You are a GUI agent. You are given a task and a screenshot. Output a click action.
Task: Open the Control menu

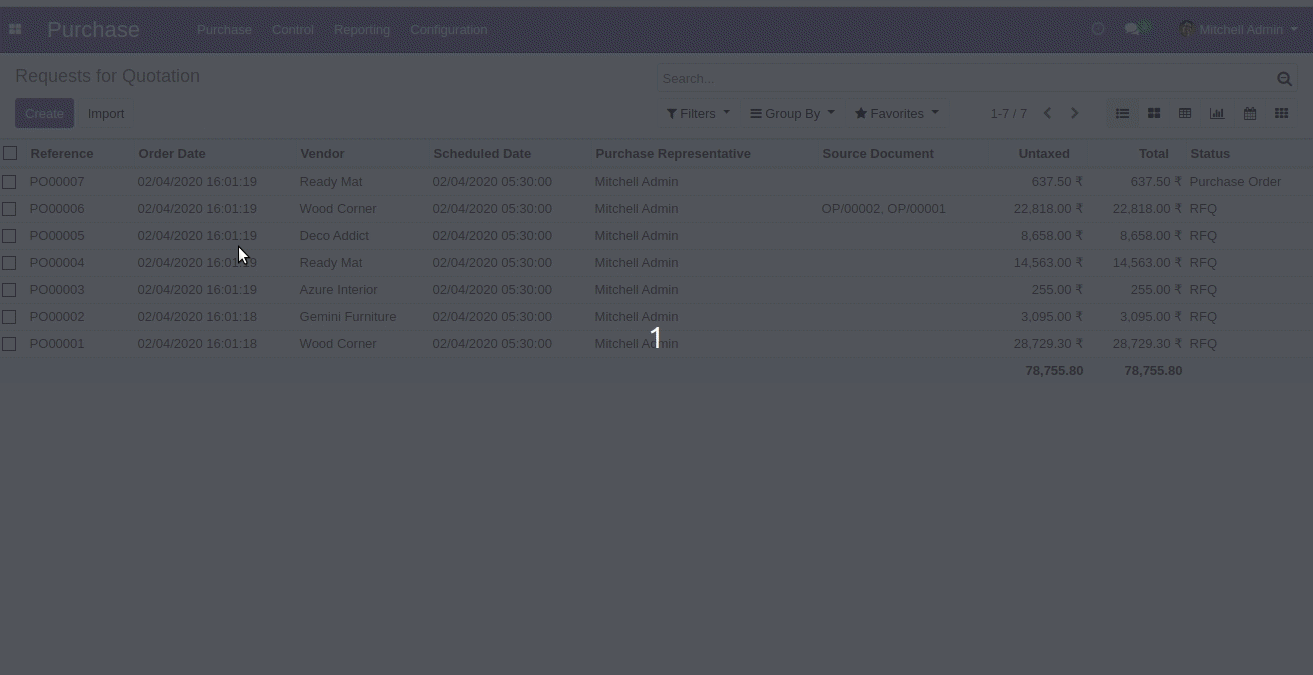[x=293, y=30]
